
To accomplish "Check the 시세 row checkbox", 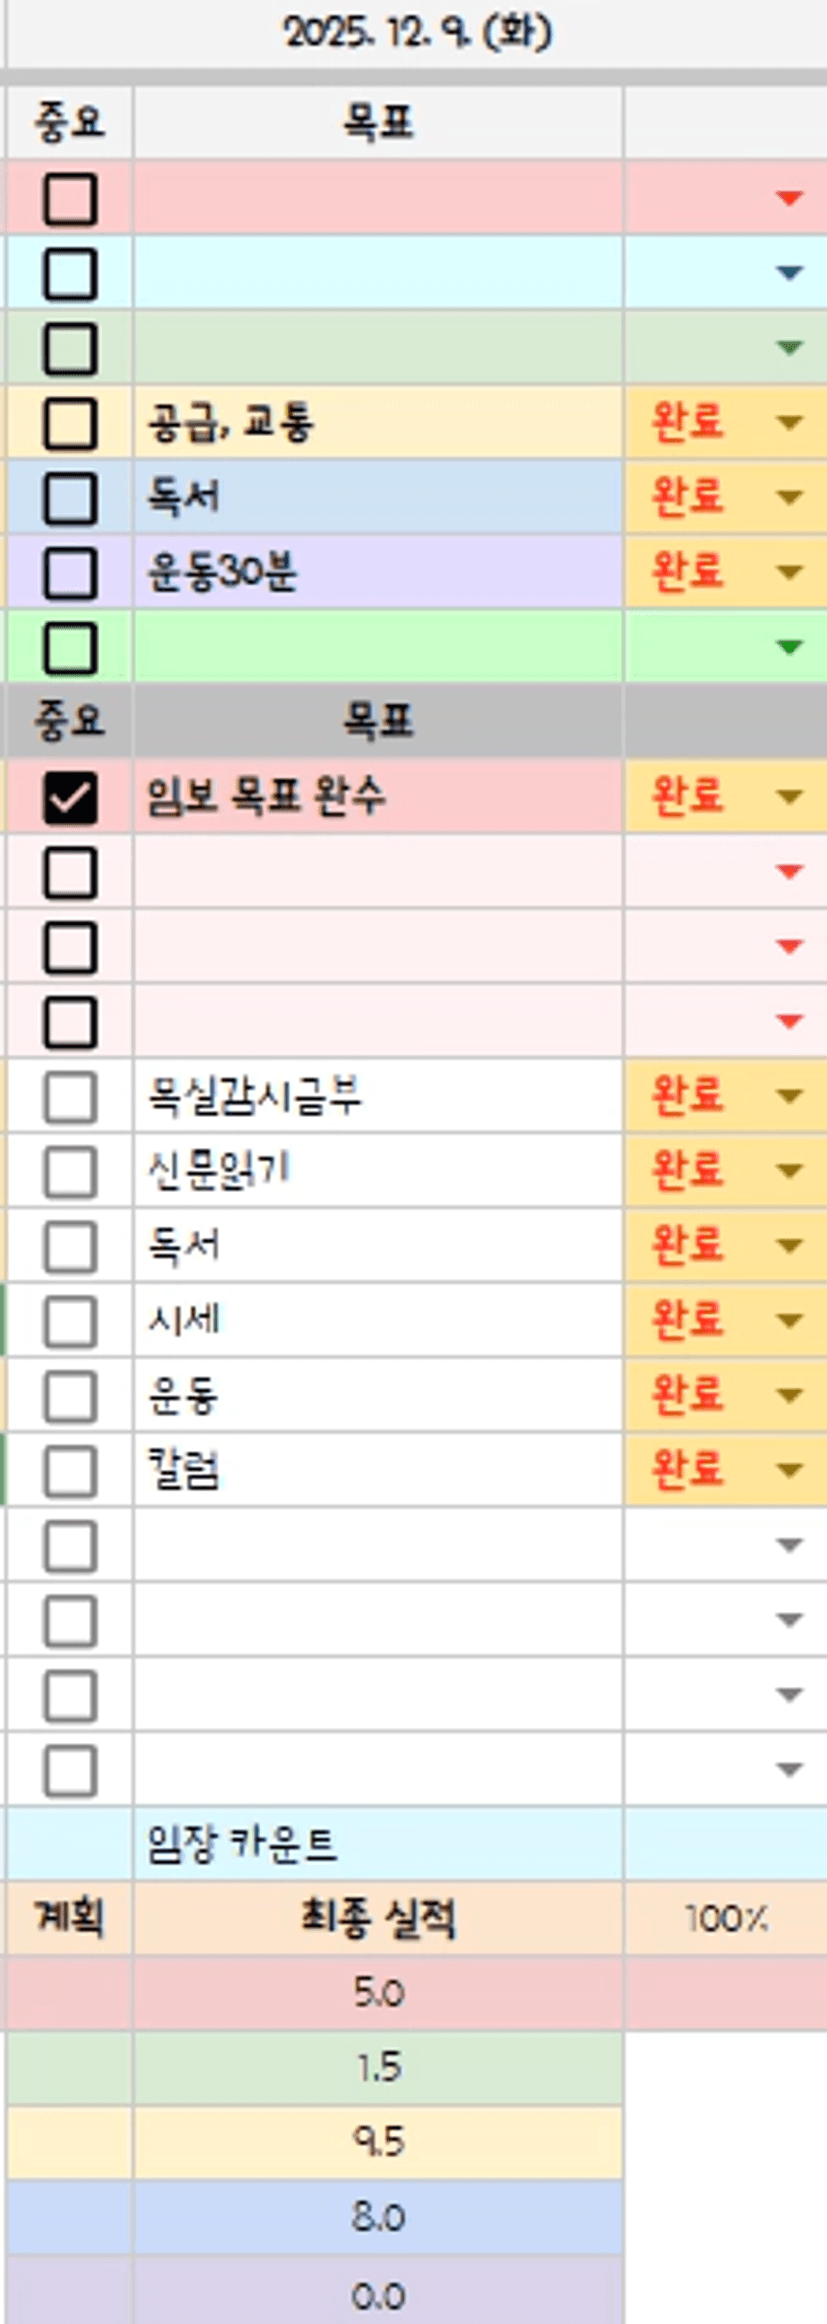I will (70, 1321).
